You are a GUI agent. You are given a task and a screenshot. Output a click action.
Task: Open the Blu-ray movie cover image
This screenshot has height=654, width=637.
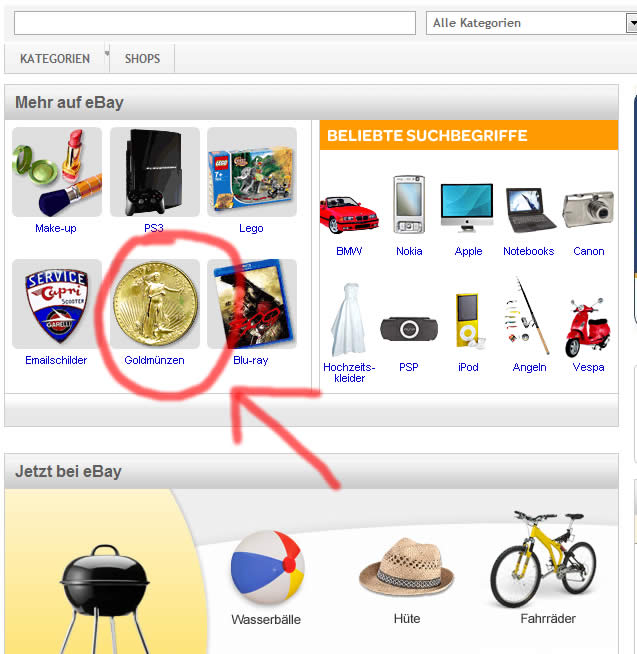click(x=252, y=304)
